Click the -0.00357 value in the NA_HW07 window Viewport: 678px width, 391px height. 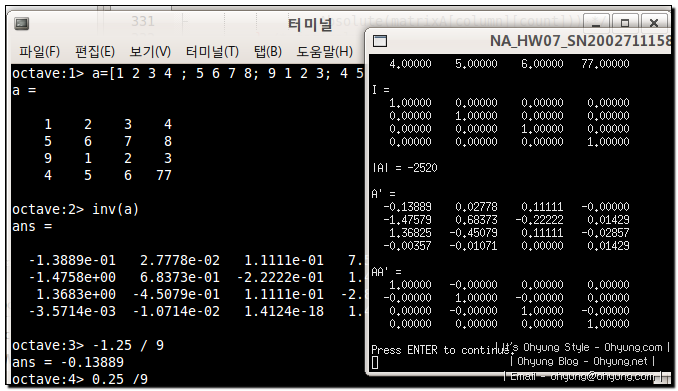click(407, 246)
